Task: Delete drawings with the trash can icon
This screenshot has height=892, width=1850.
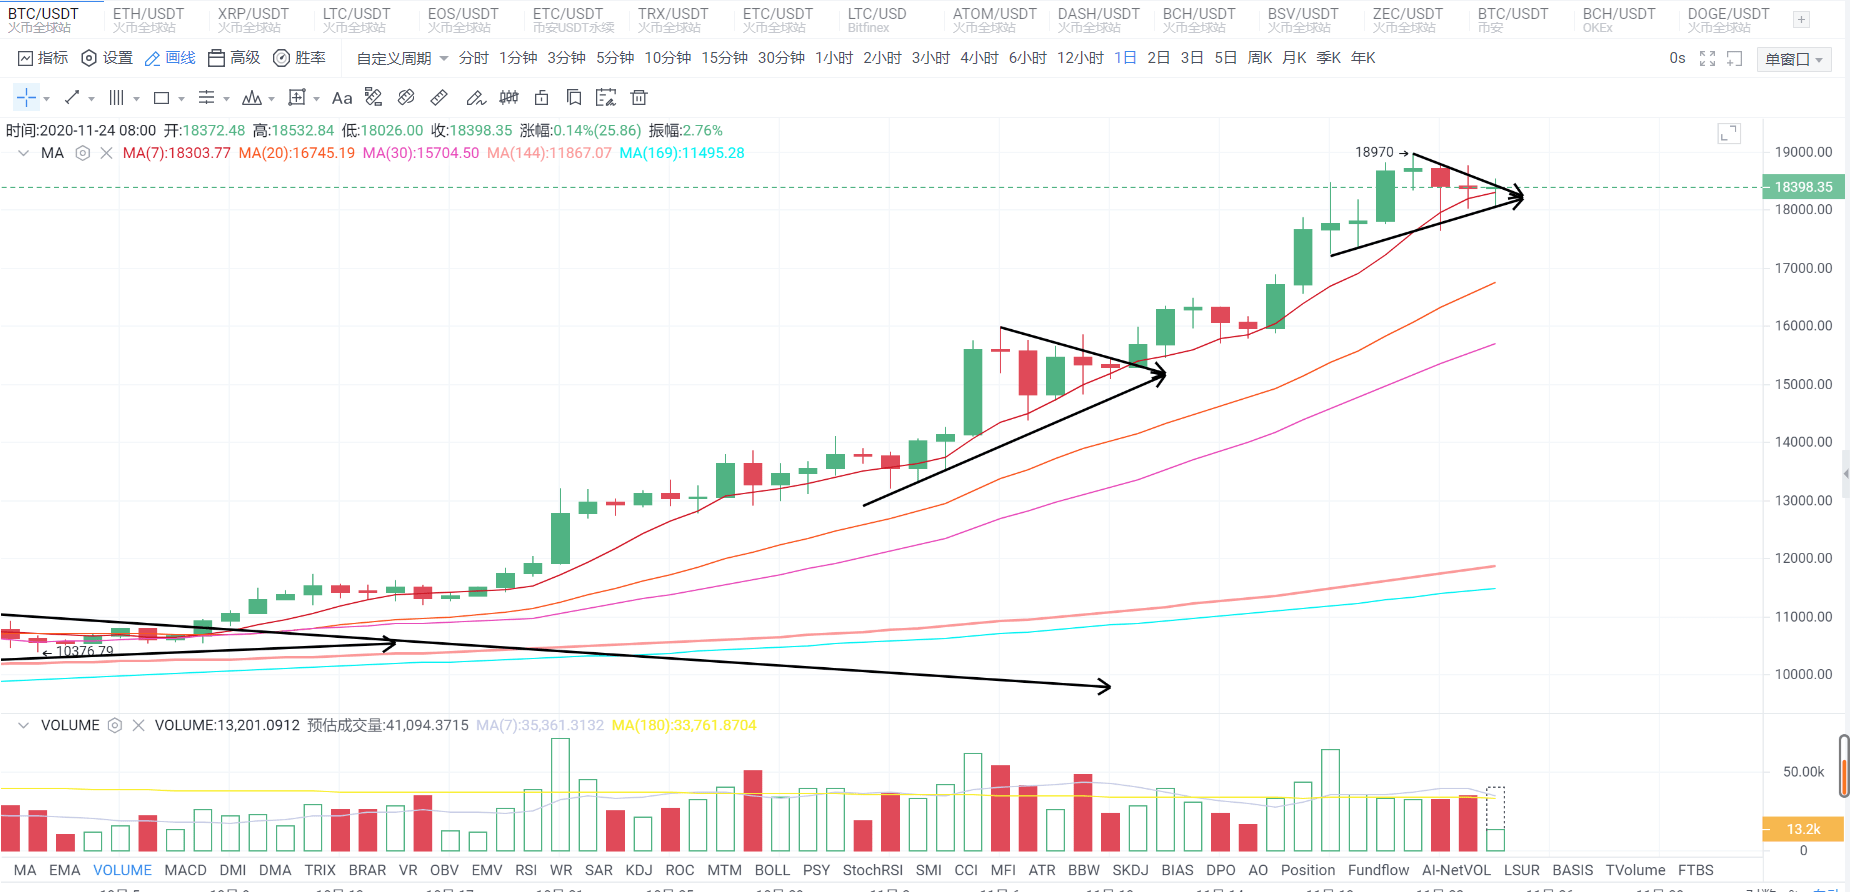Action: pos(639,97)
